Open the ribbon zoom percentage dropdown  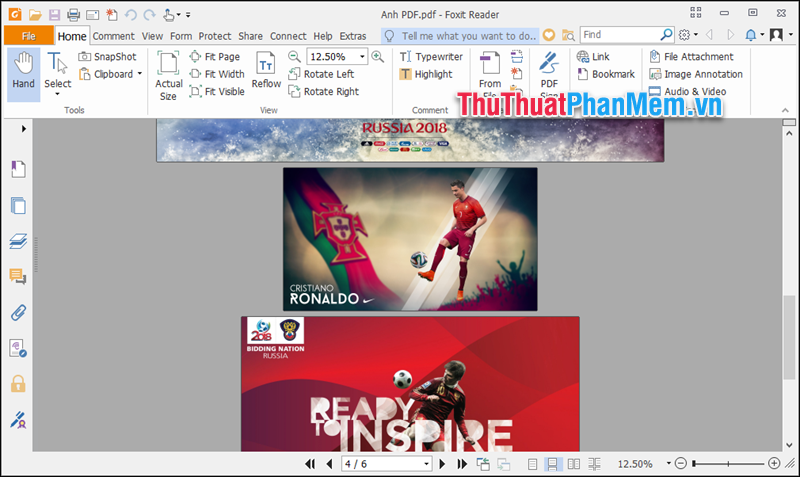click(x=362, y=57)
